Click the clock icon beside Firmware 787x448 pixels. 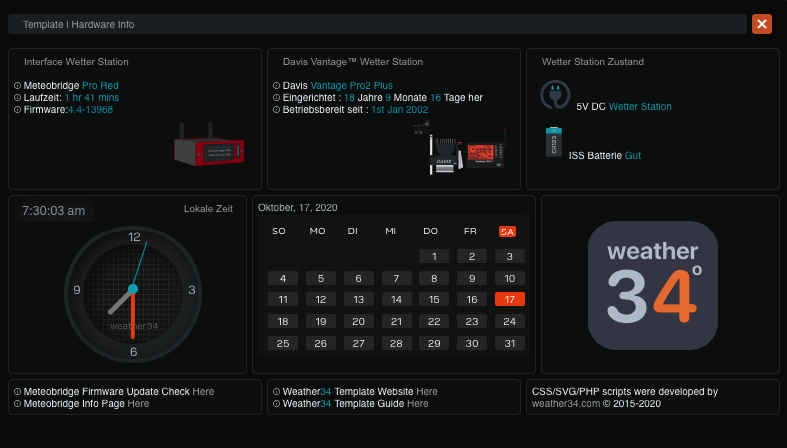[18, 110]
